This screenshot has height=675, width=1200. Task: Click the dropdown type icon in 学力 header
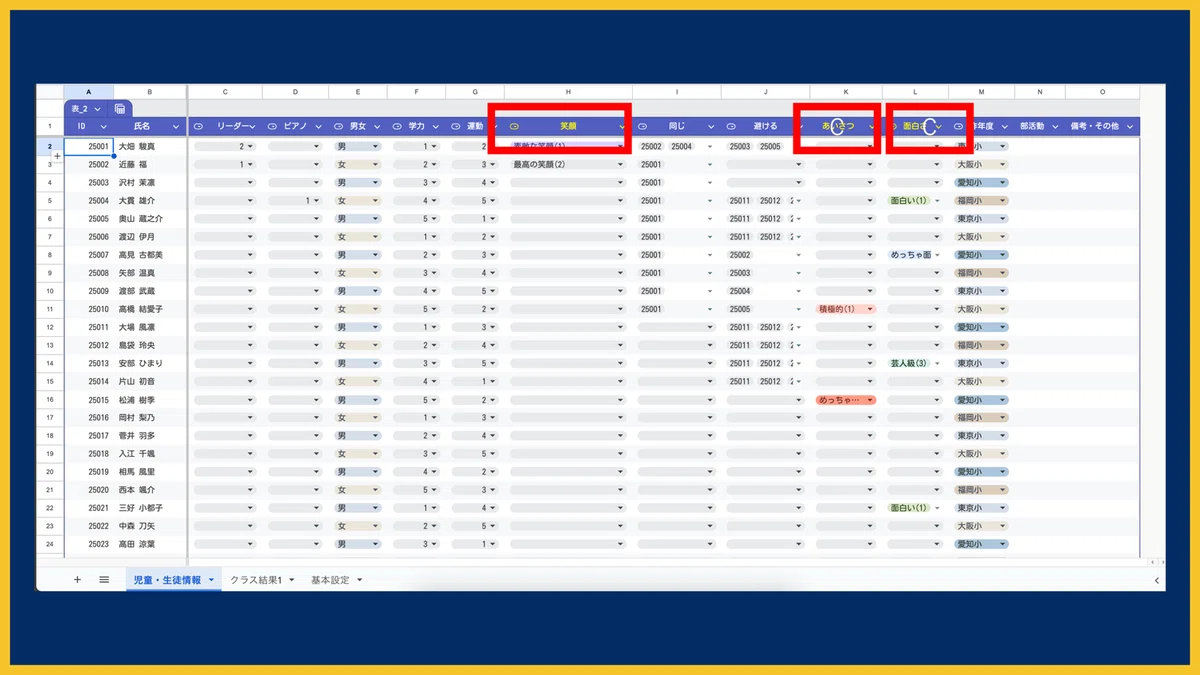tap(397, 127)
